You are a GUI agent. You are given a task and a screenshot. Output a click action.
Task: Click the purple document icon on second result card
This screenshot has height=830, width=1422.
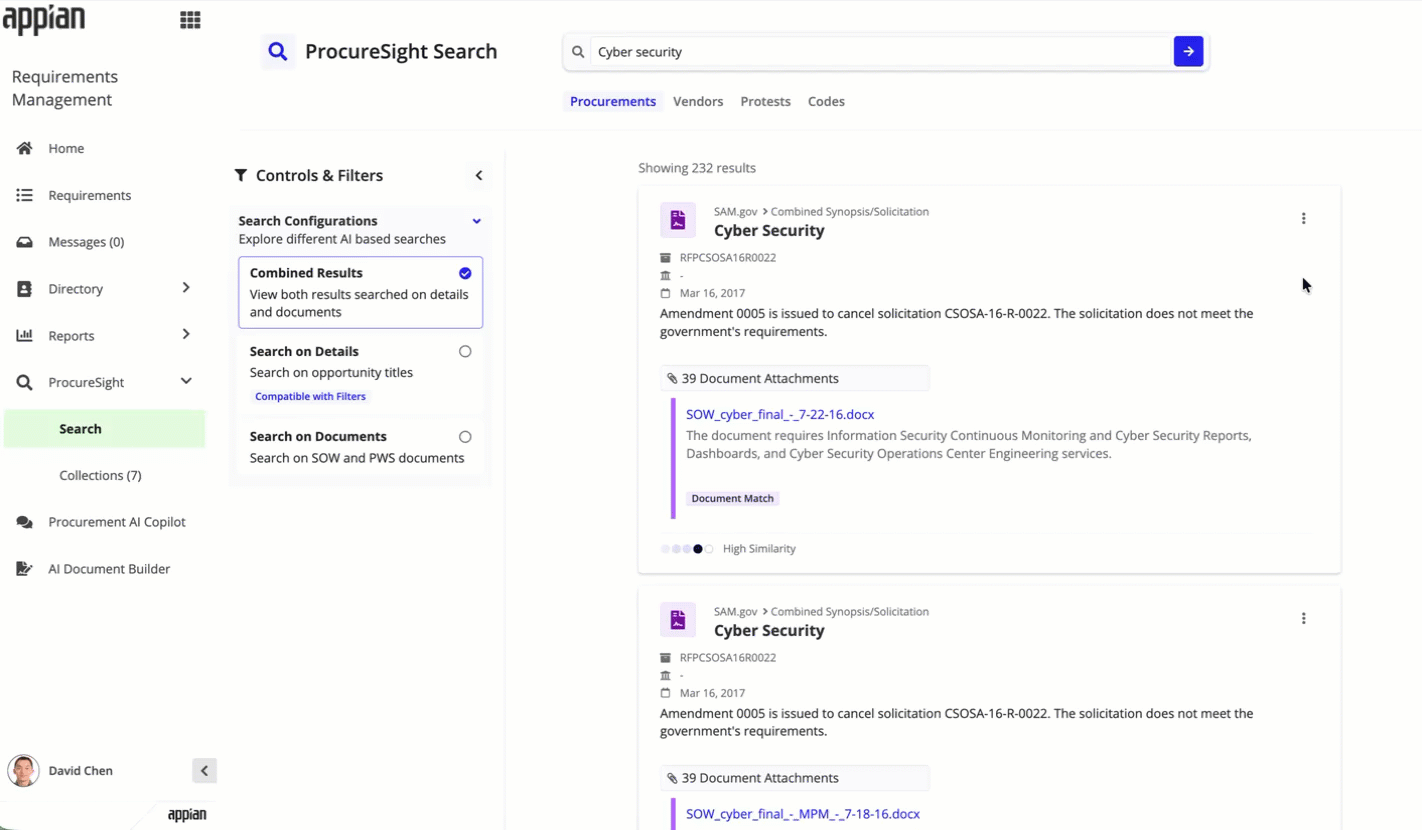click(678, 620)
